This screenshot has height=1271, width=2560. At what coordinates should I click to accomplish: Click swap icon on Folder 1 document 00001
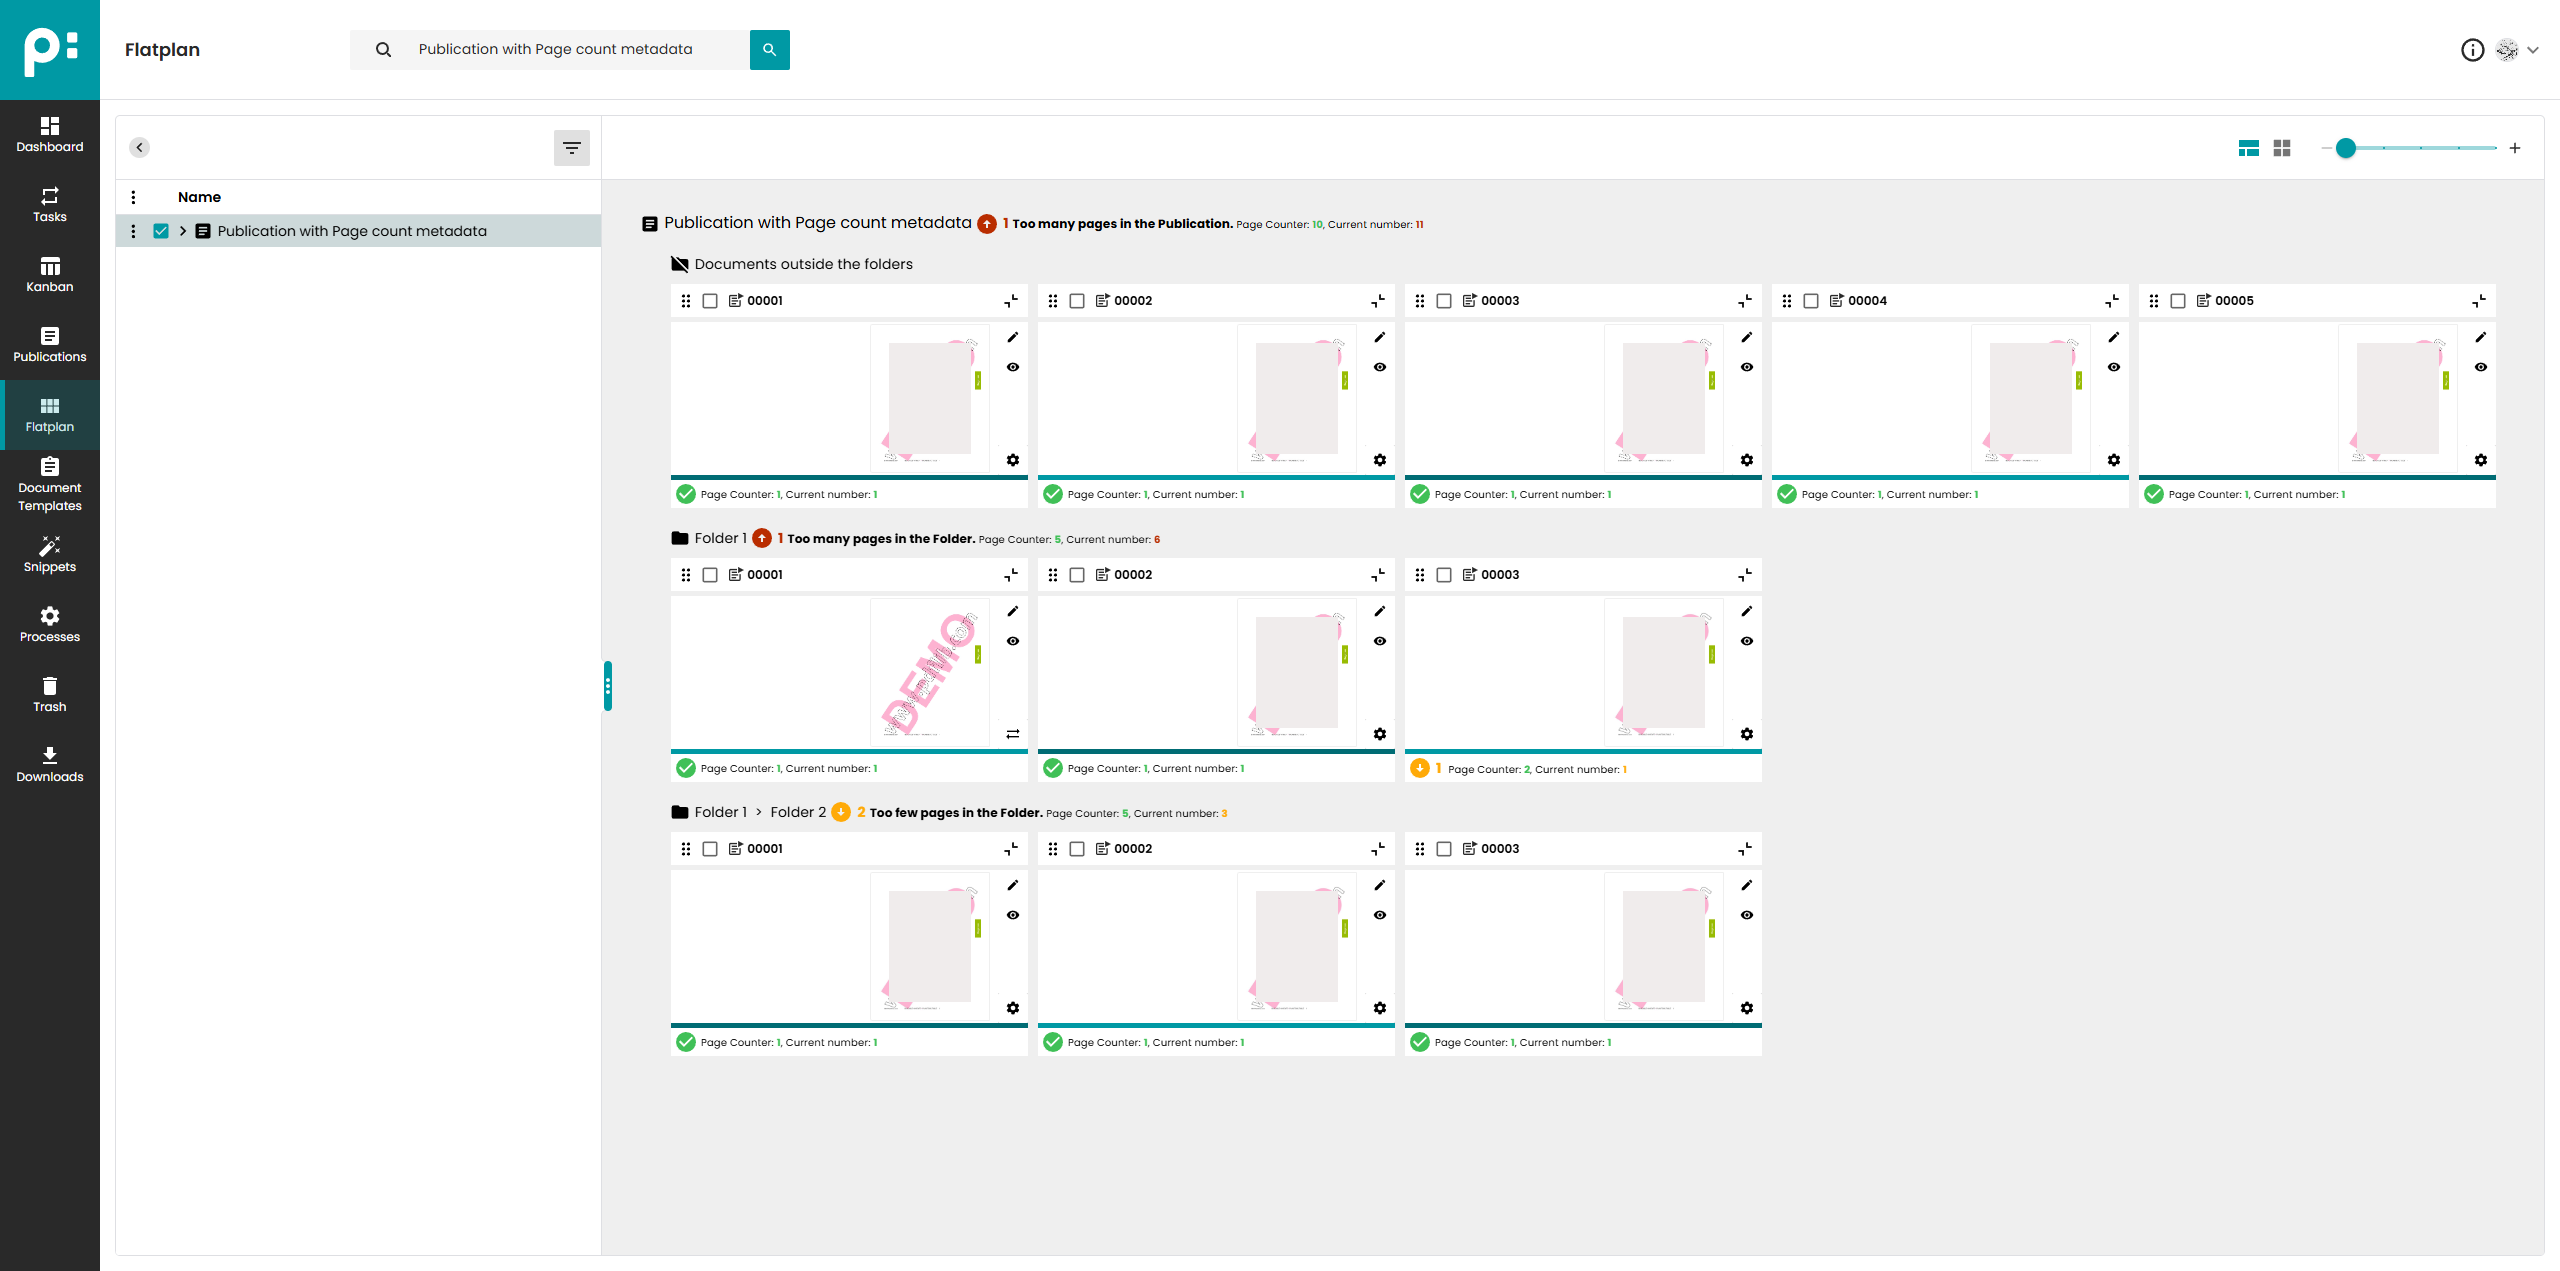1013,734
